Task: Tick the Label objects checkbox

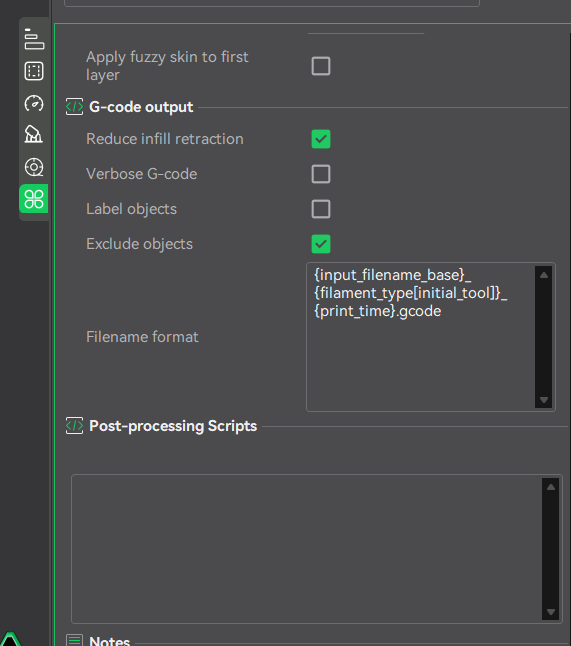Action: [x=321, y=209]
